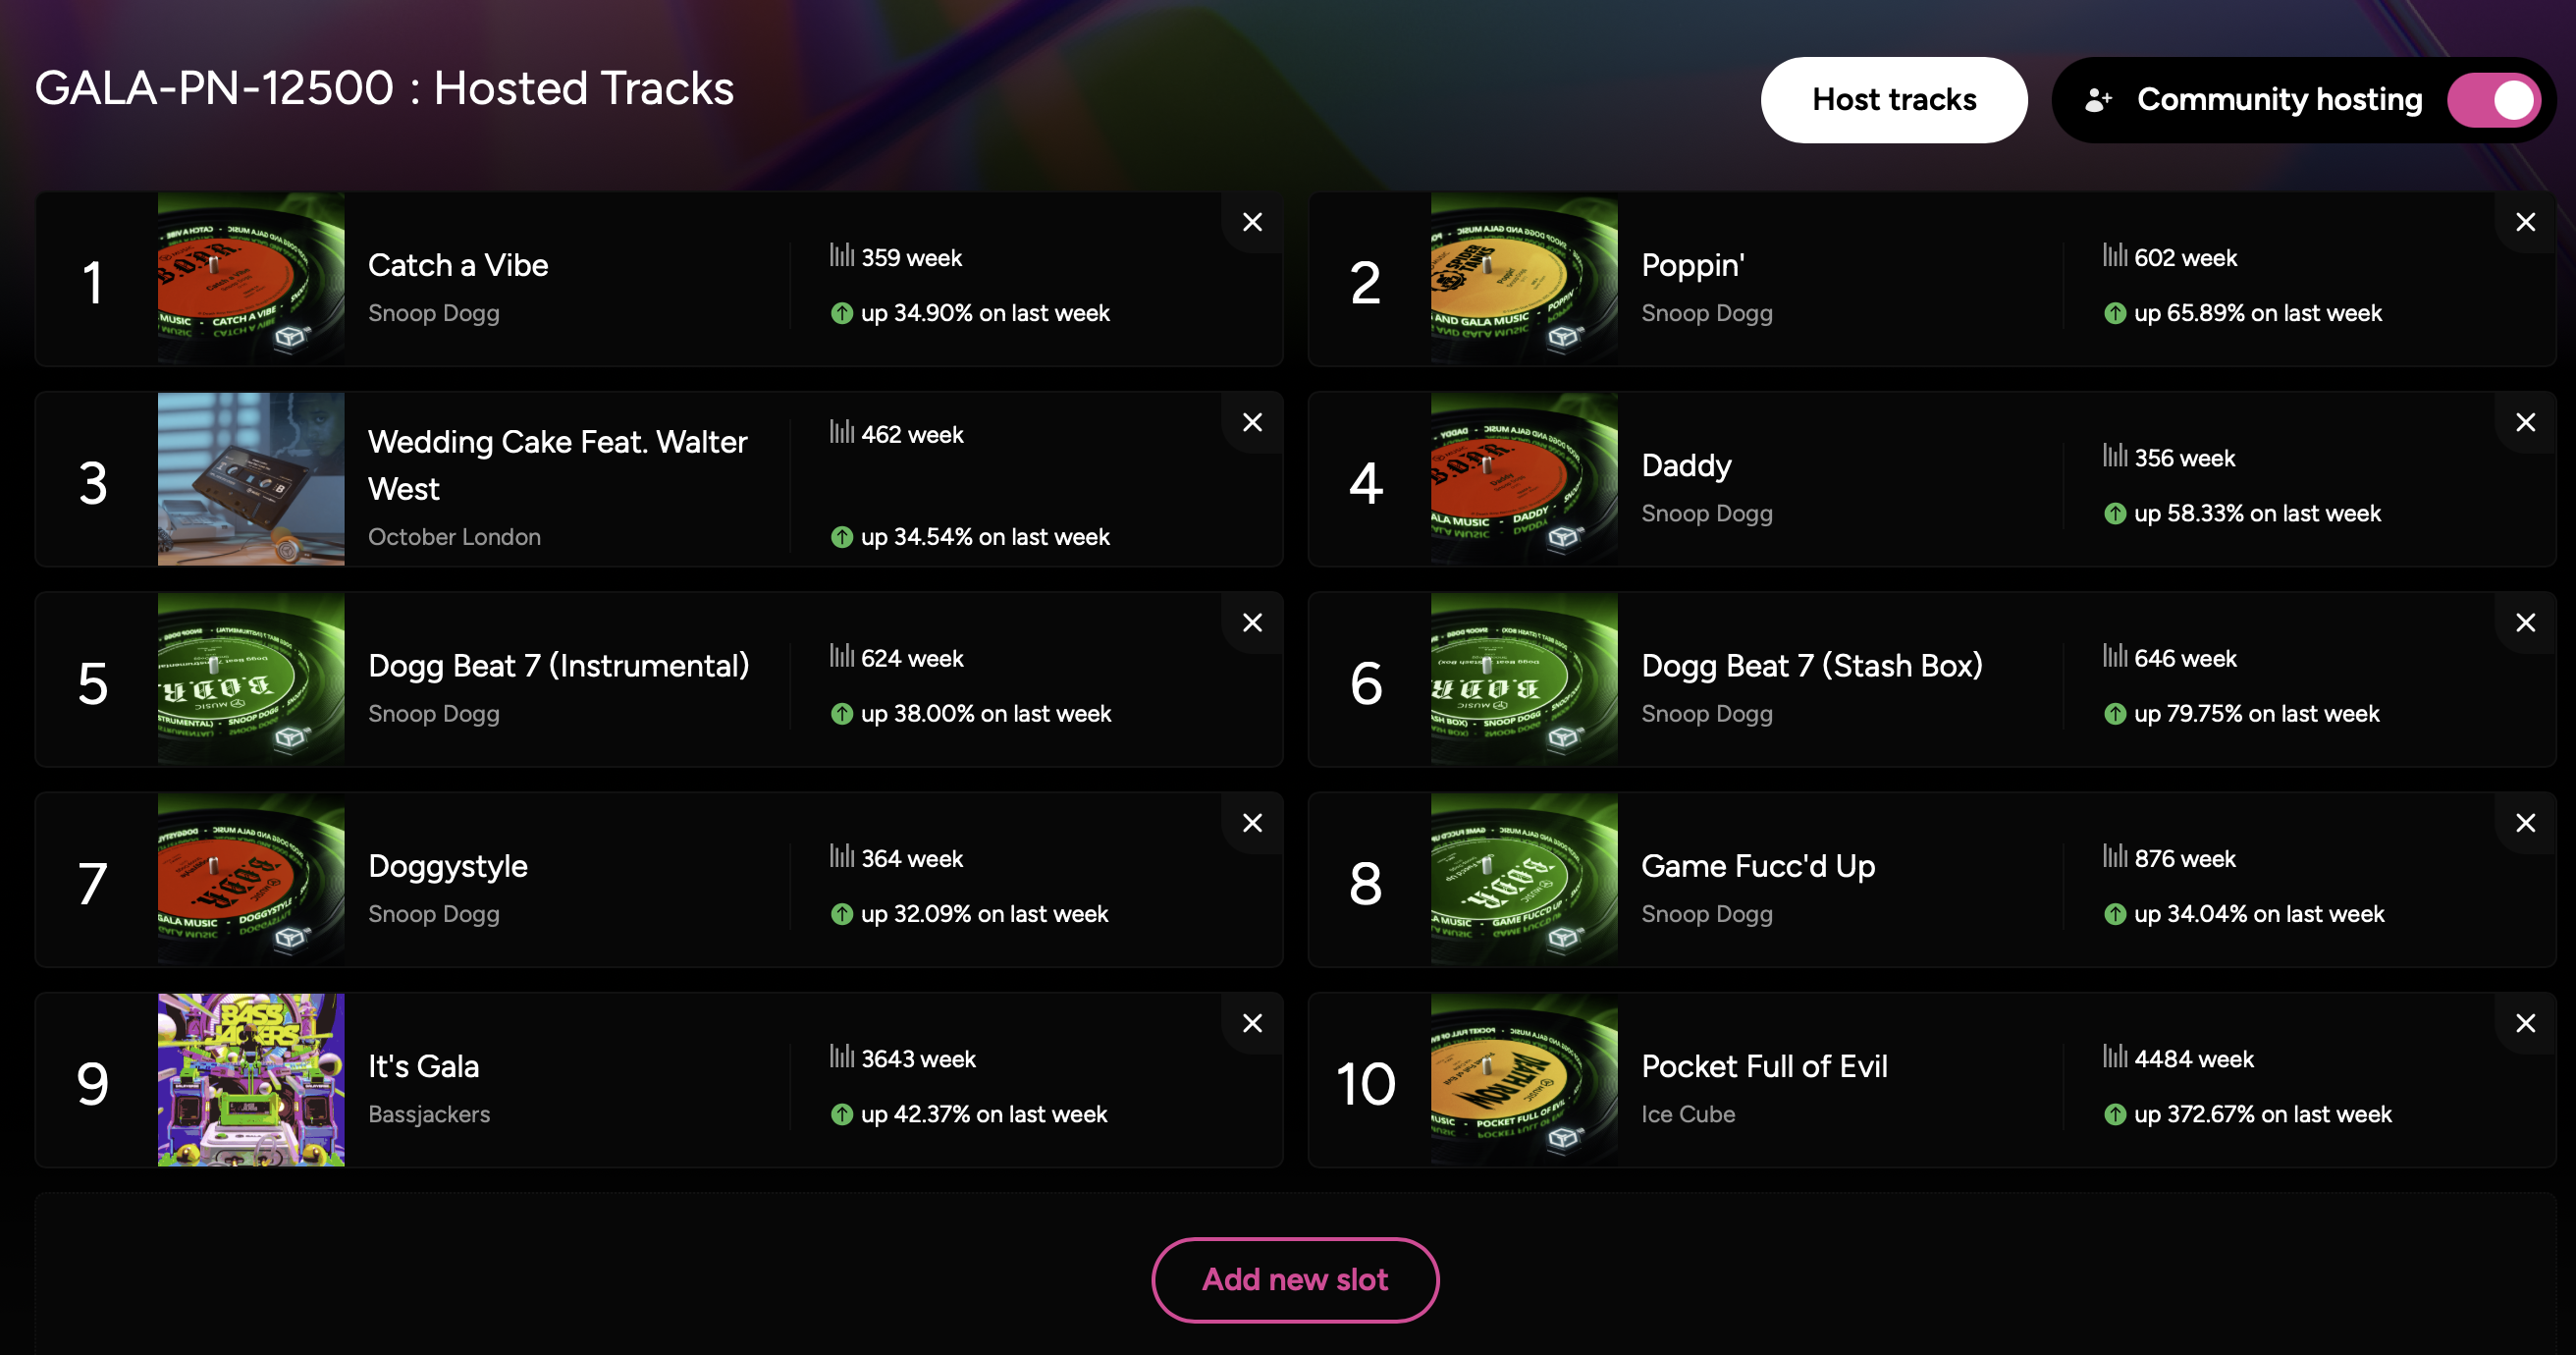Click the plays bar icon beside 4484 week
This screenshot has height=1355, width=2576.
click(x=2114, y=1056)
